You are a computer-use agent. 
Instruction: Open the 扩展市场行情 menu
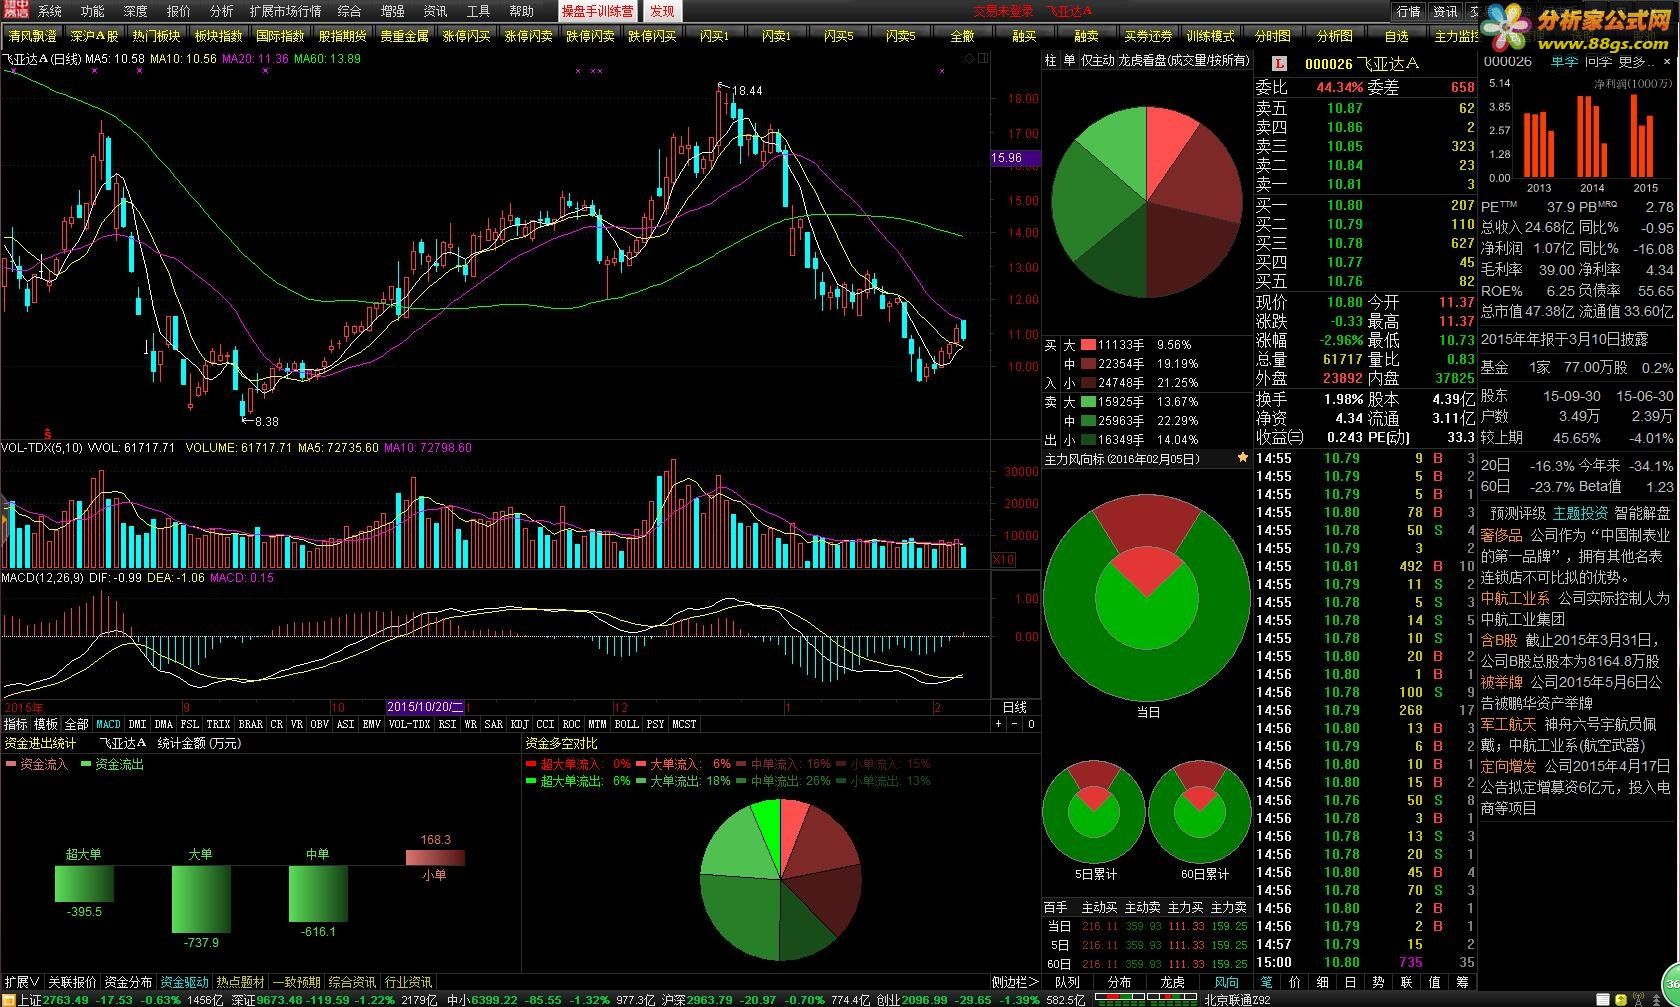(x=286, y=11)
